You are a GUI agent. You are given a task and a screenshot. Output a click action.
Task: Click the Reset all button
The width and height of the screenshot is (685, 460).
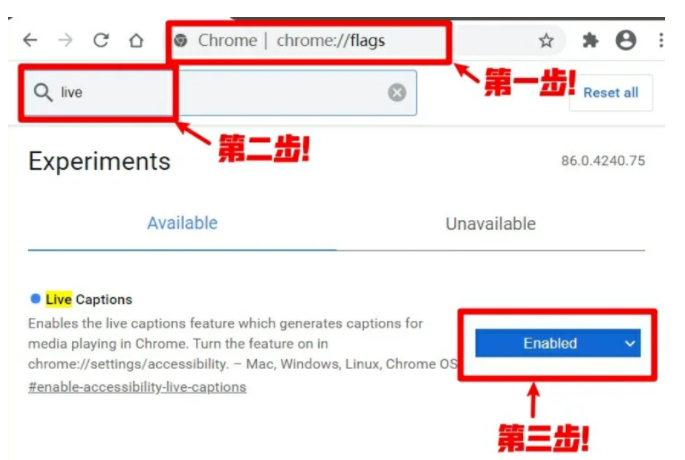click(x=611, y=93)
